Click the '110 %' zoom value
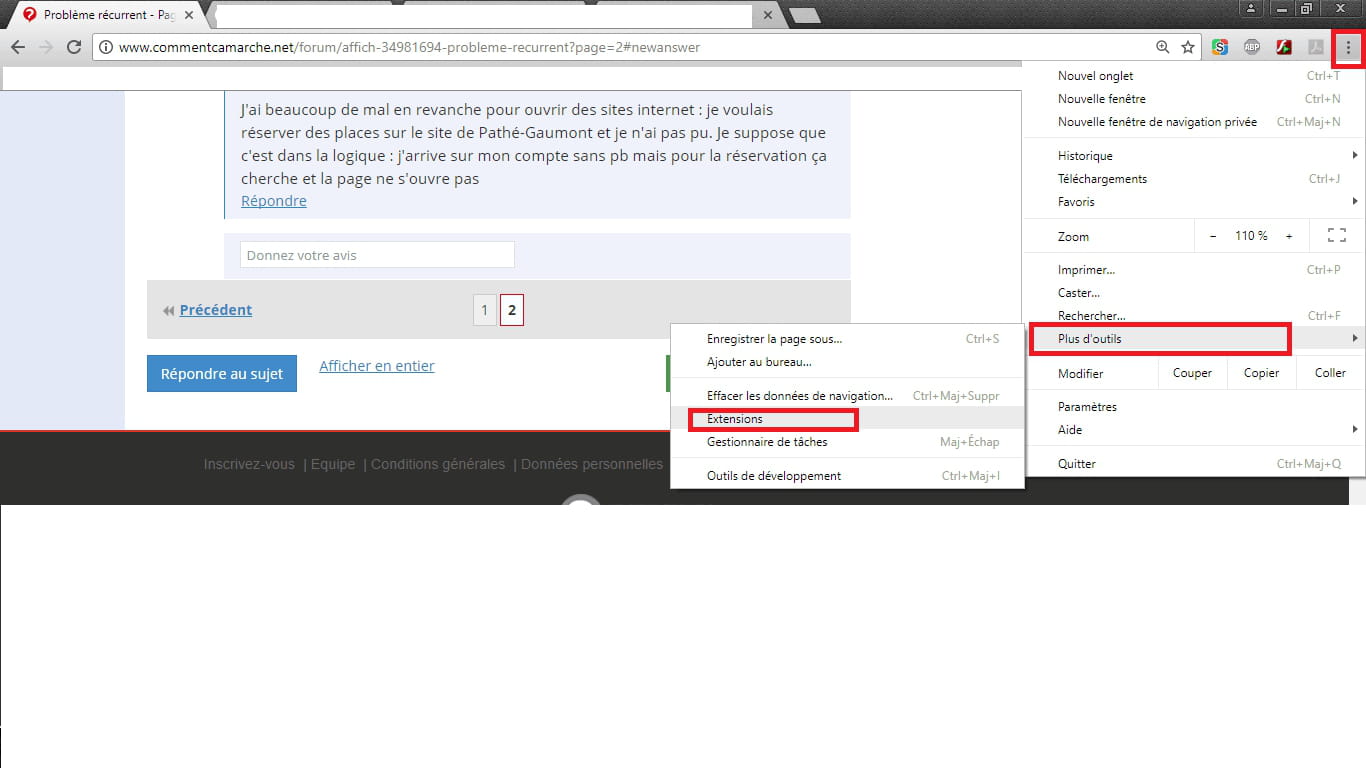 (x=1251, y=236)
